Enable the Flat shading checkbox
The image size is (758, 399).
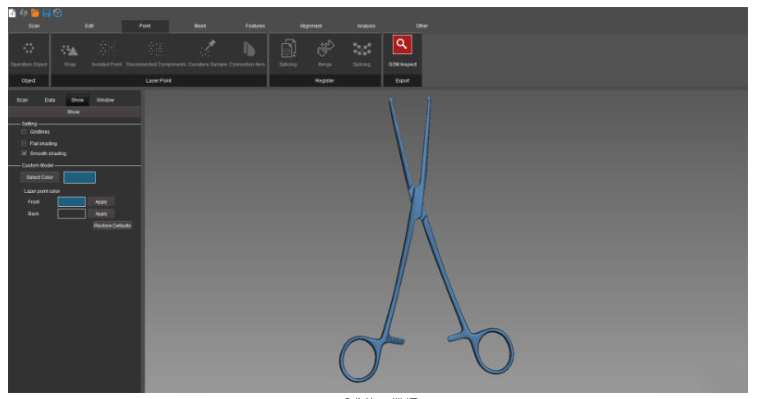(24, 143)
